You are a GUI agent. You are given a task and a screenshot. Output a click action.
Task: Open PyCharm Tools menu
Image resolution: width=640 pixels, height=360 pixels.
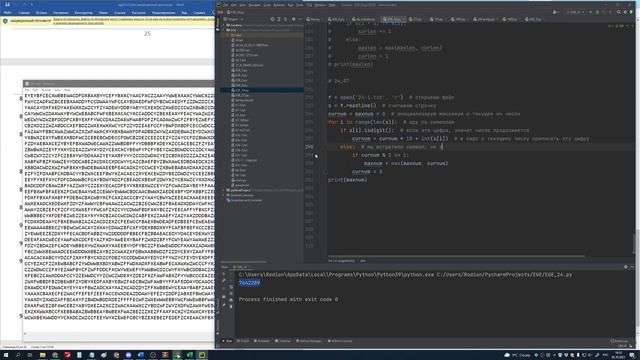[300, 5]
